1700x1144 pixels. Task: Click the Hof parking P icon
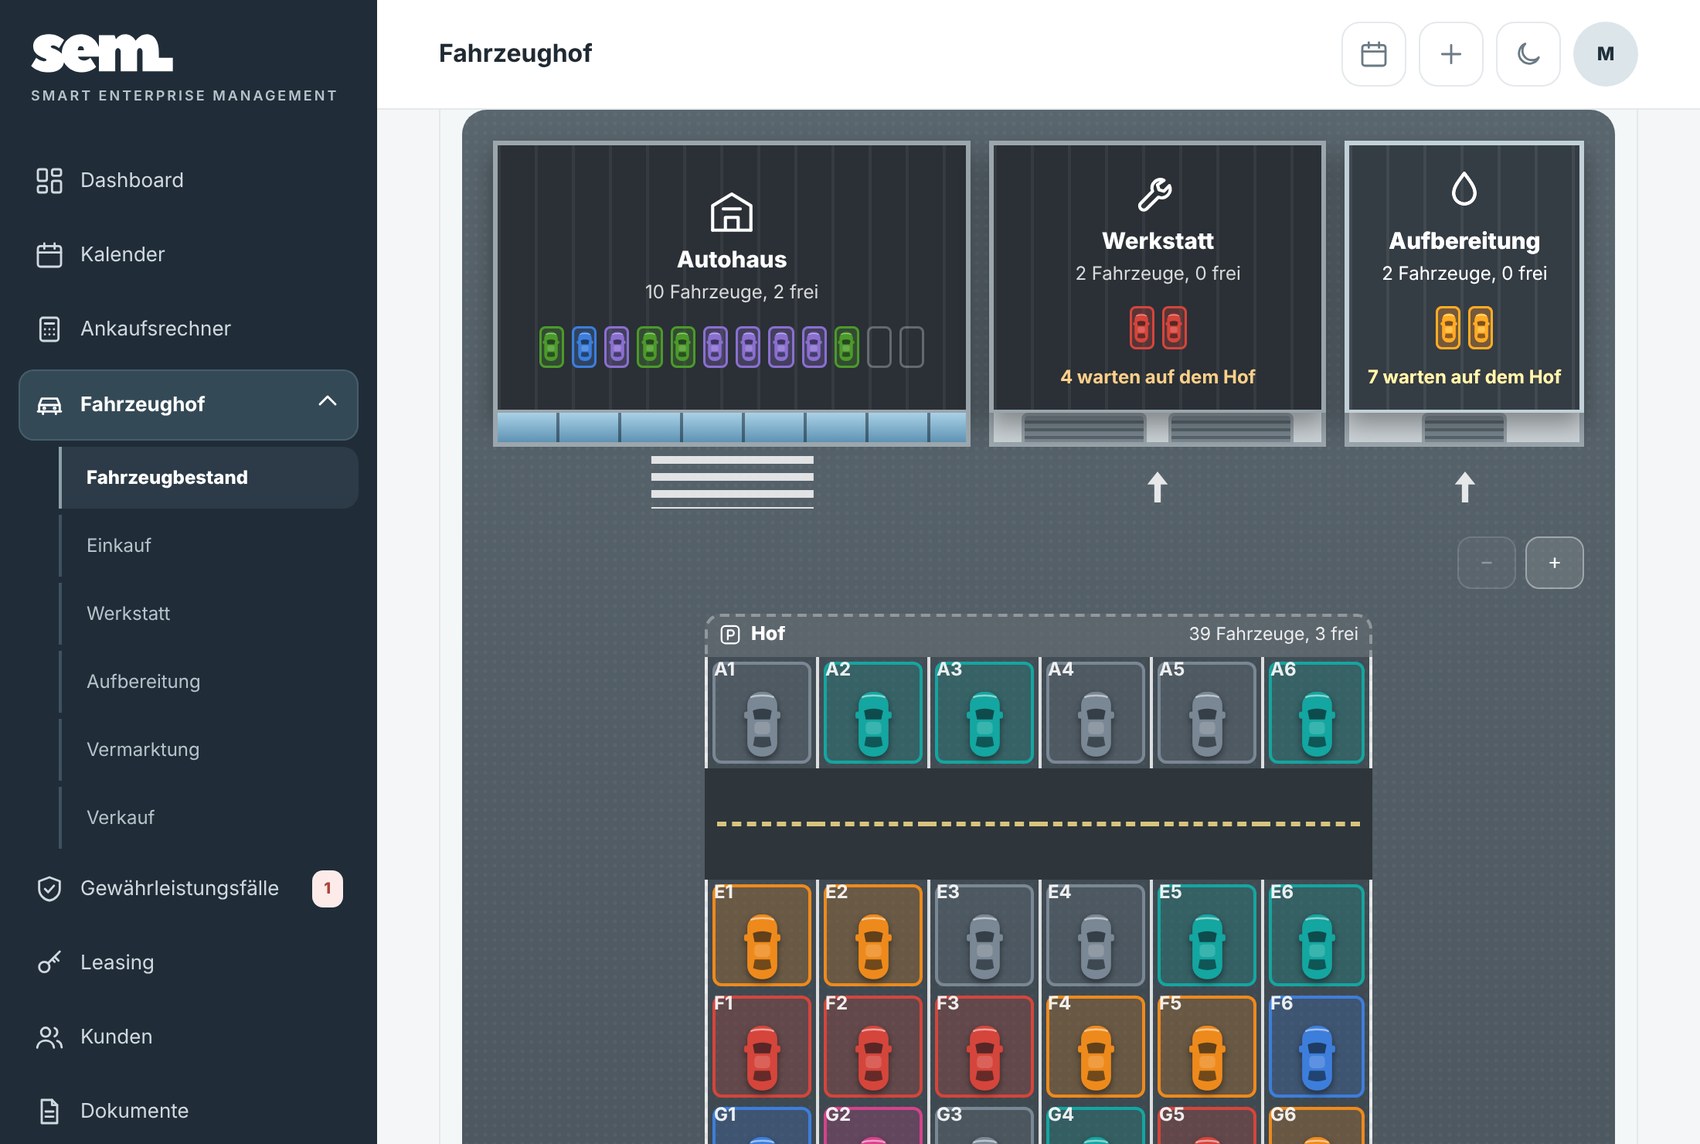tap(730, 634)
